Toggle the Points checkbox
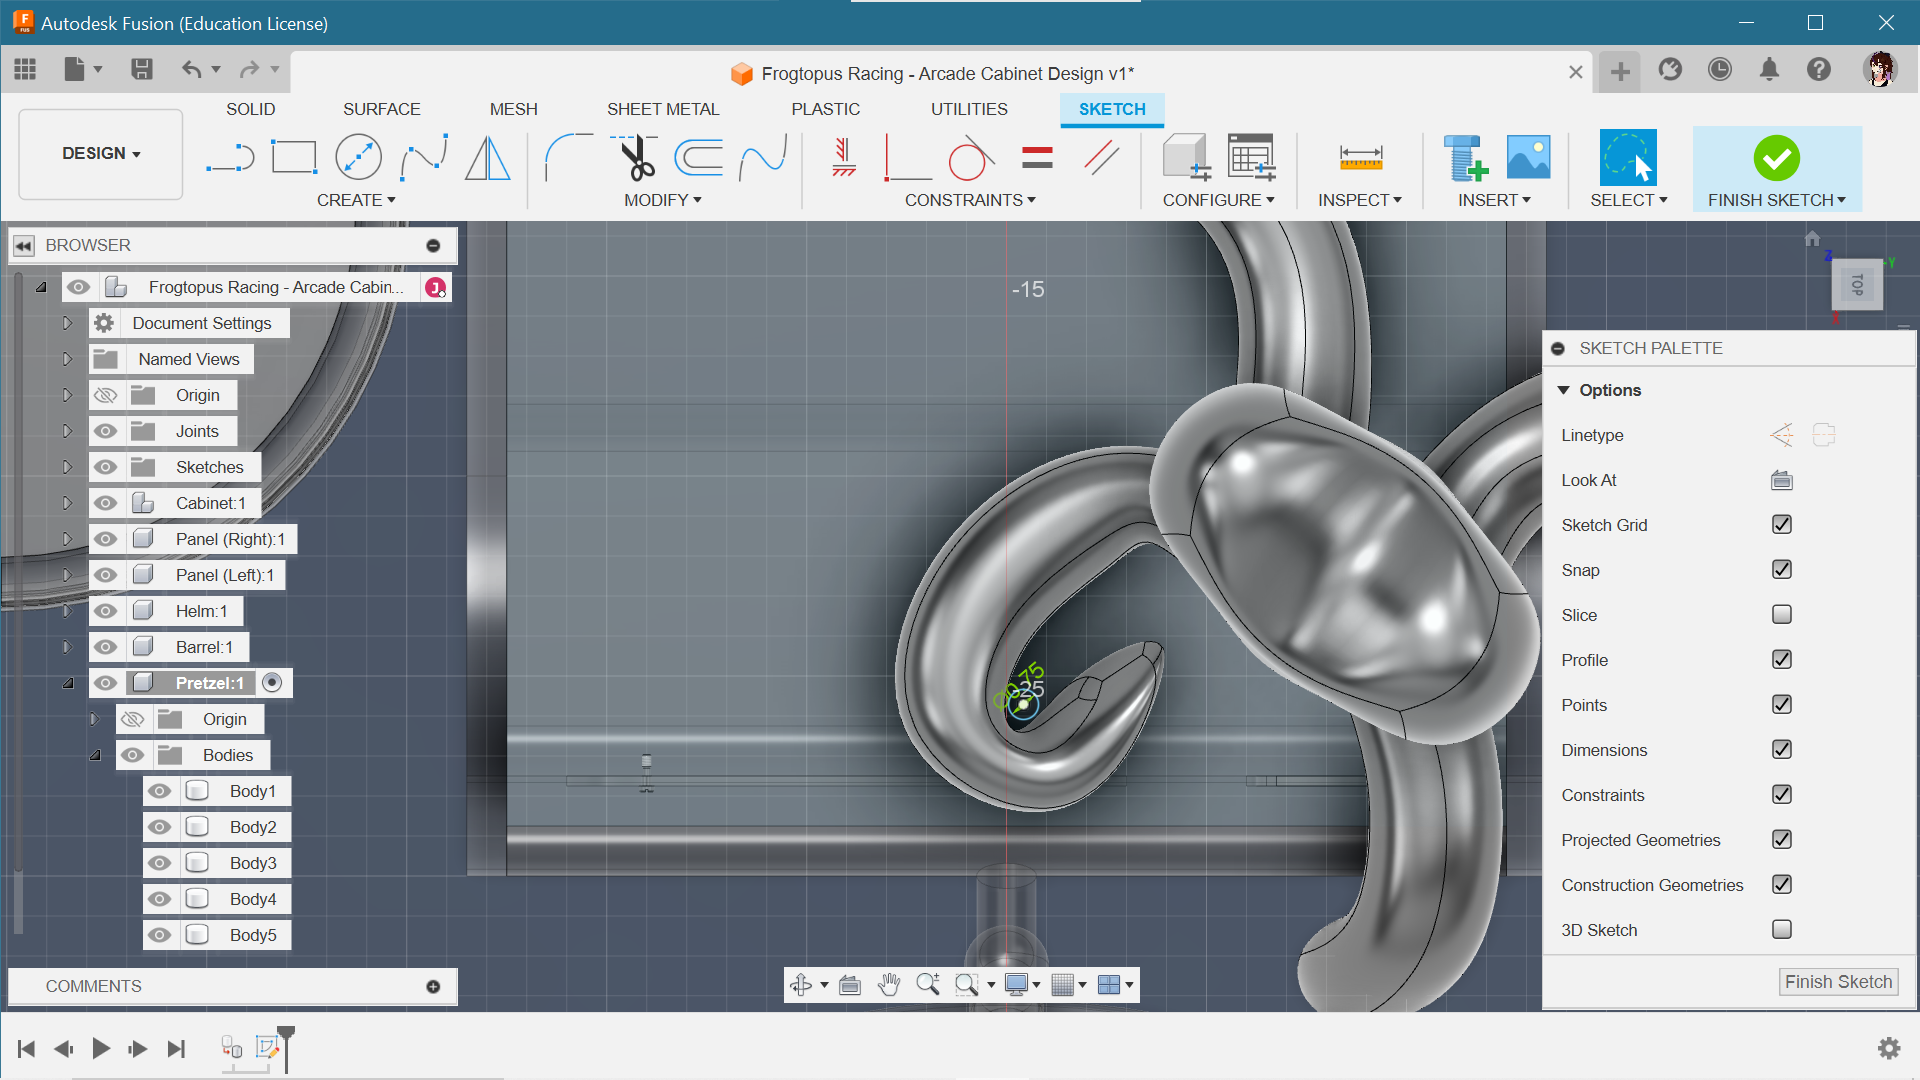This screenshot has width=1920, height=1080. pyautogui.click(x=1782, y=704)
